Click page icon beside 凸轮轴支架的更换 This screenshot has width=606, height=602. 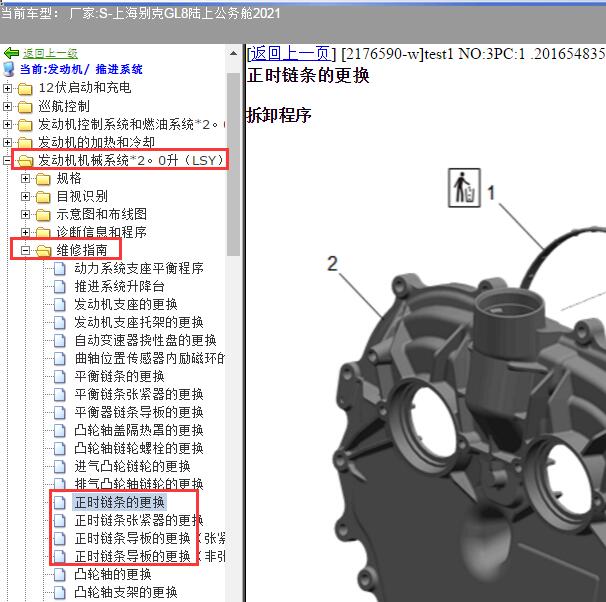60,593
